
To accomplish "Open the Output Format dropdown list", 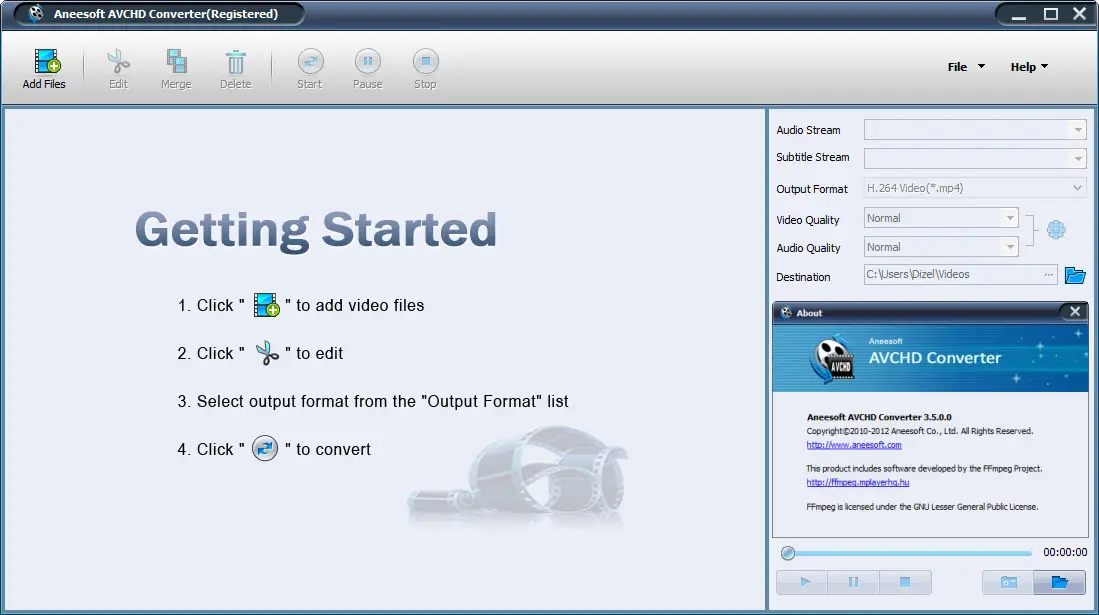I will 975,188.
